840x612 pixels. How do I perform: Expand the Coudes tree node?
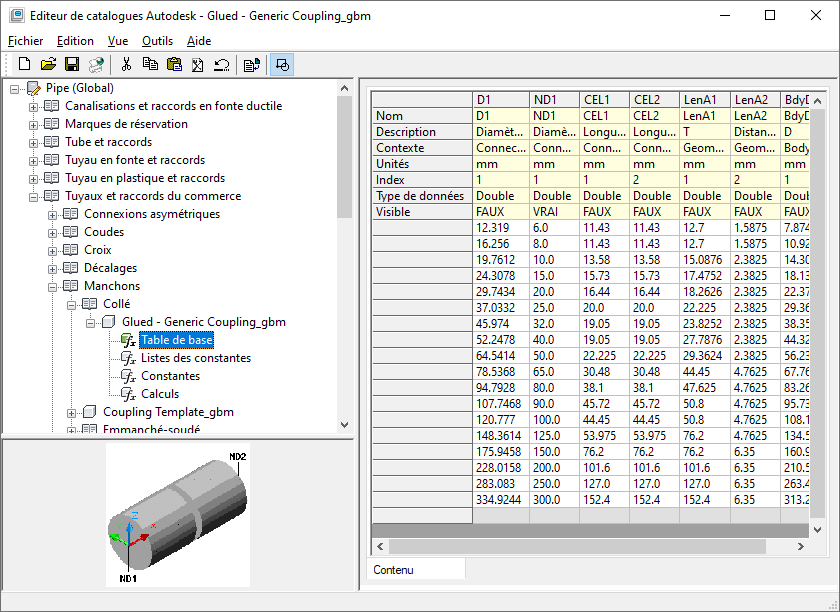click(53, 232)
